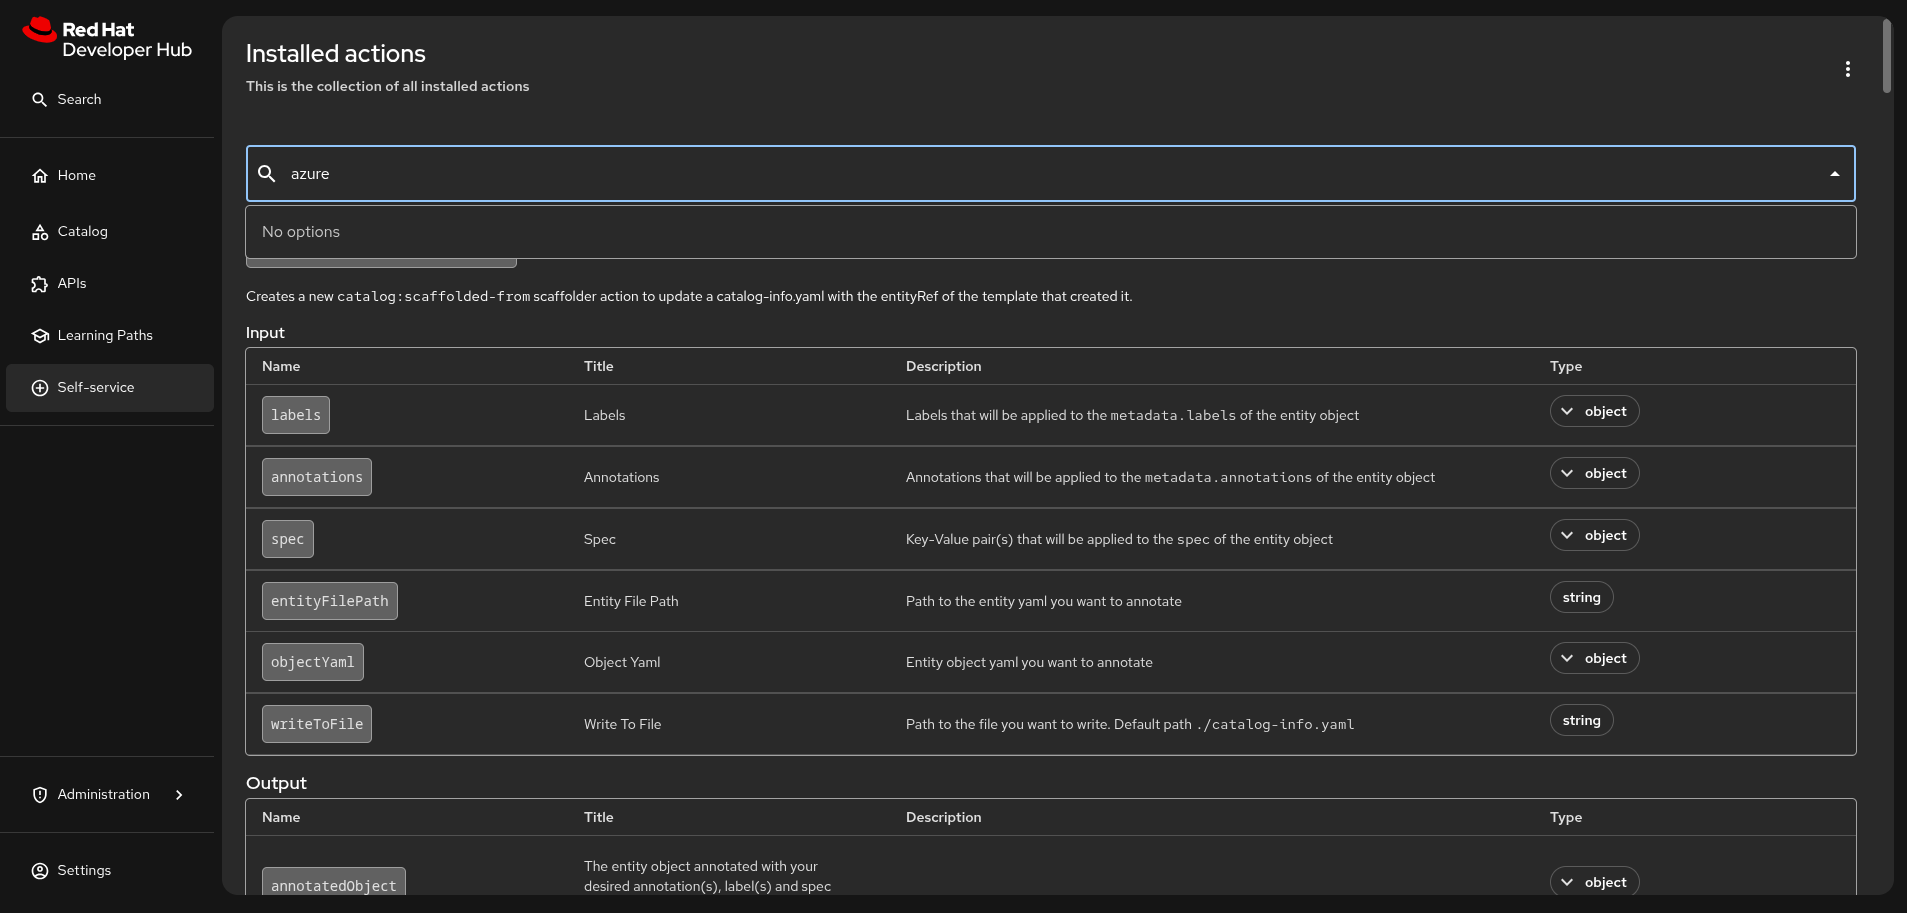This screenshot has width=1907, height=913.
Task: Click the entityFilePath string type chip
Action: 1581,598
